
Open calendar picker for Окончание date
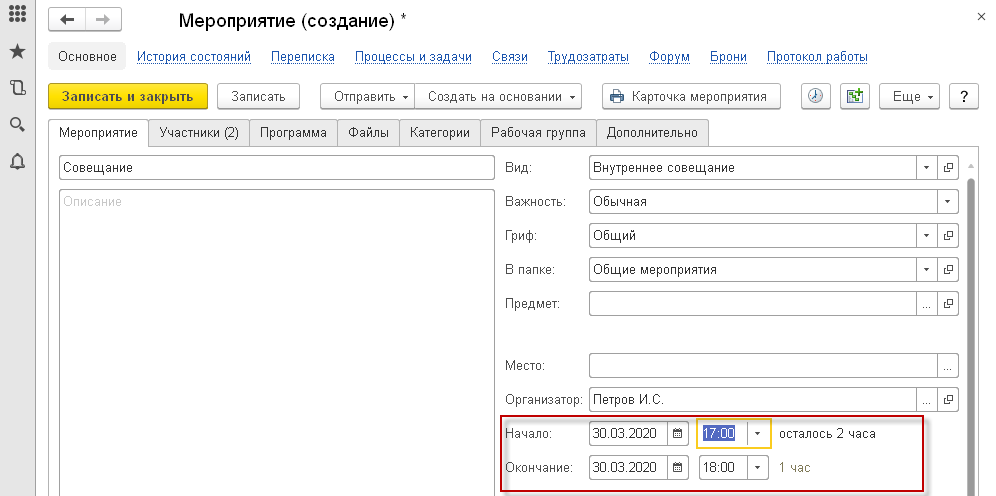[678, 468]
